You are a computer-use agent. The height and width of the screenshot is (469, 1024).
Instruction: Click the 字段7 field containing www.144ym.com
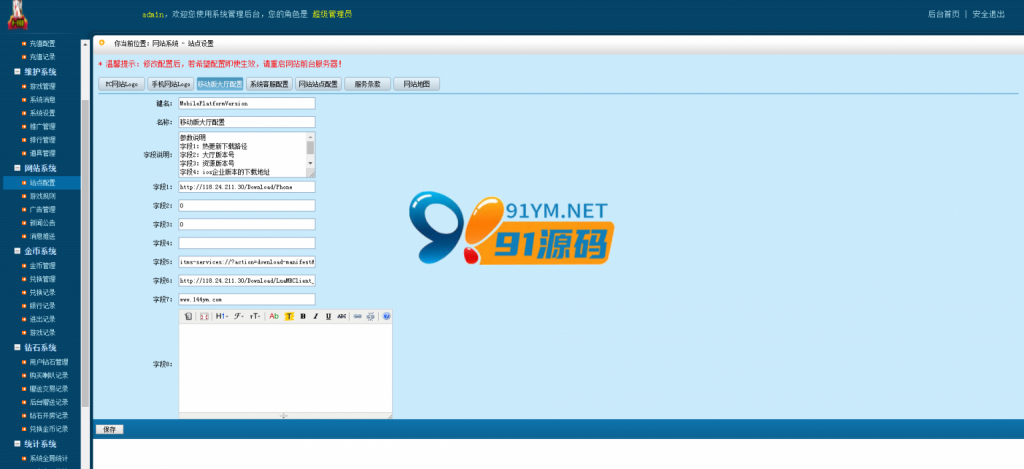247,299
